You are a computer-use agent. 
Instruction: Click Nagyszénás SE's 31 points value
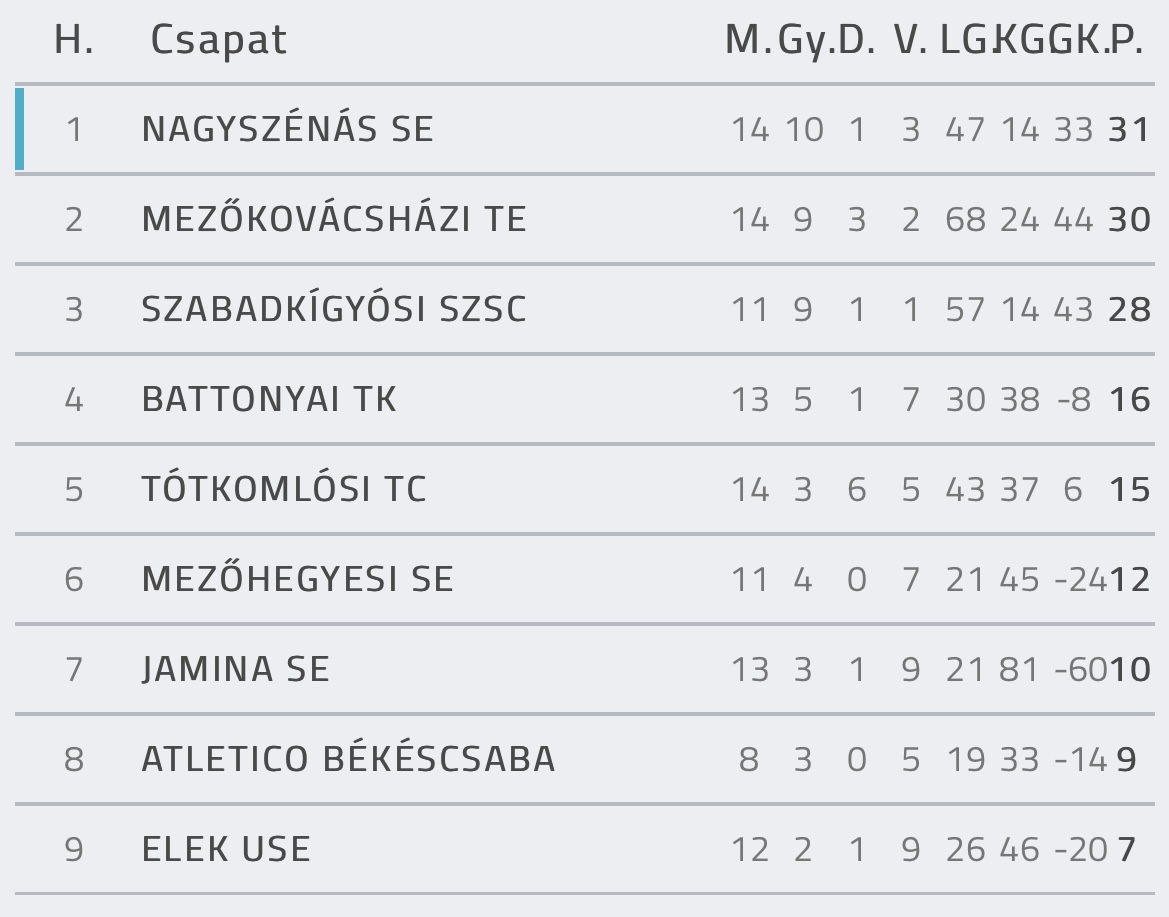(1129, 130)
